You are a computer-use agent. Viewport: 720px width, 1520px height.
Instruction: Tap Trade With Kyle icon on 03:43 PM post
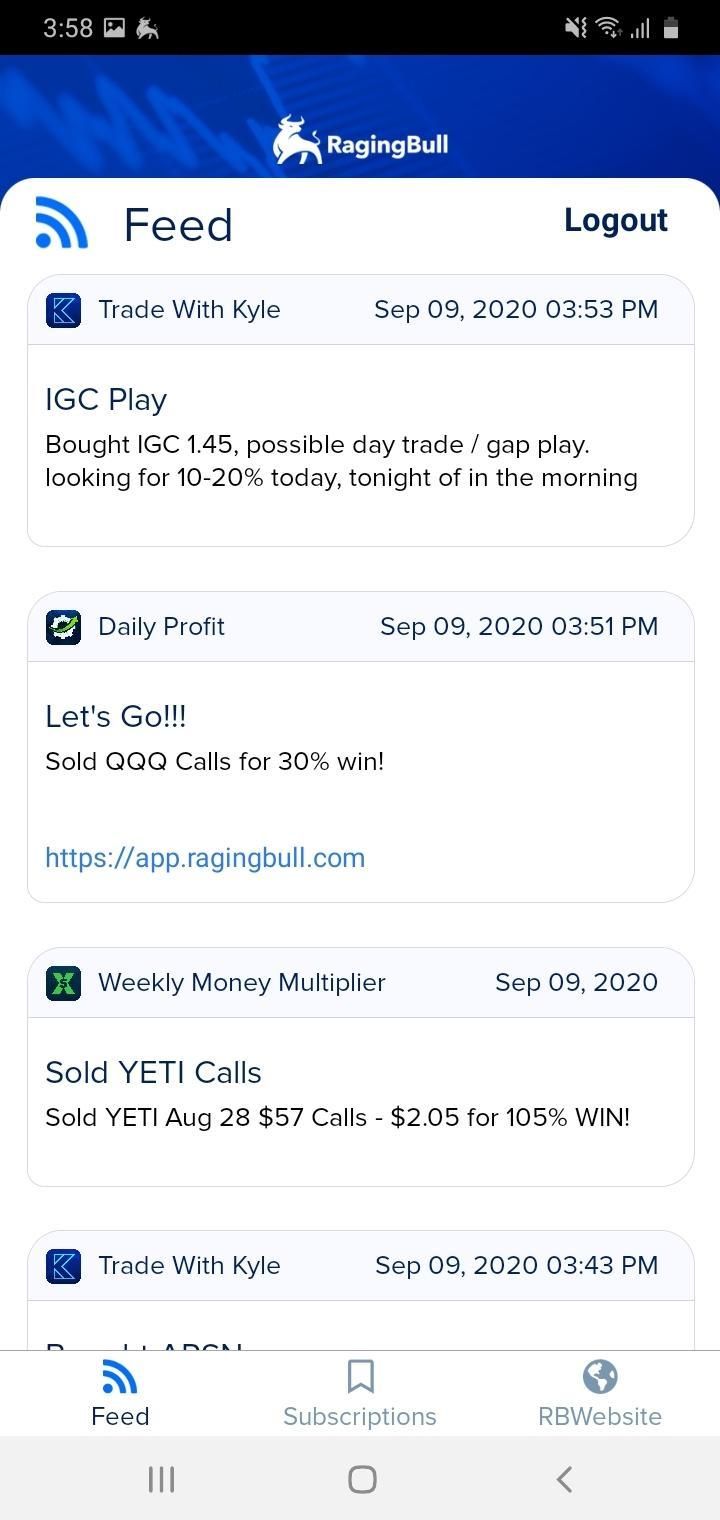click(x=63, y=1266)
